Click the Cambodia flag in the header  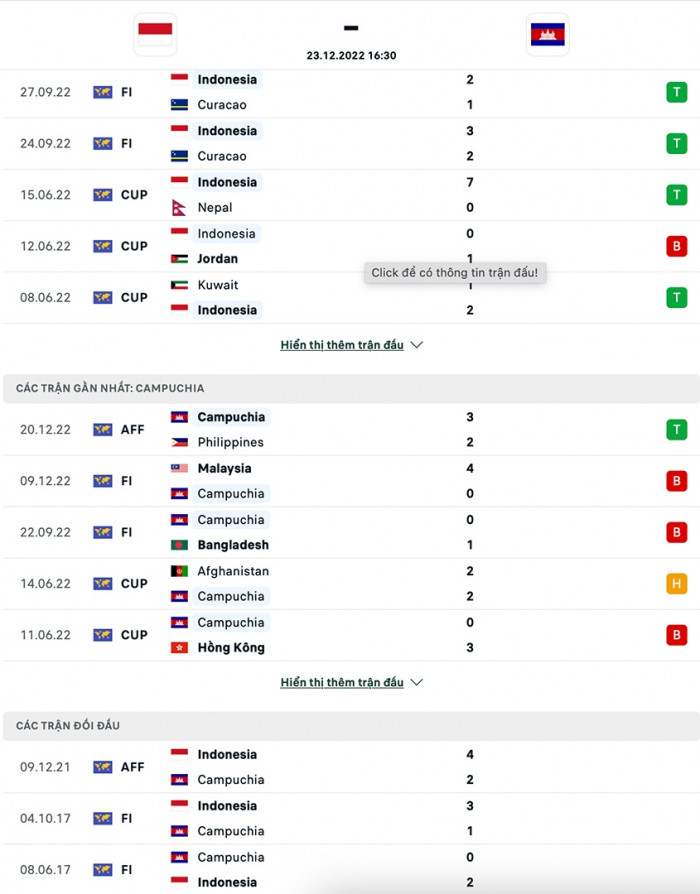coord(547,35)
